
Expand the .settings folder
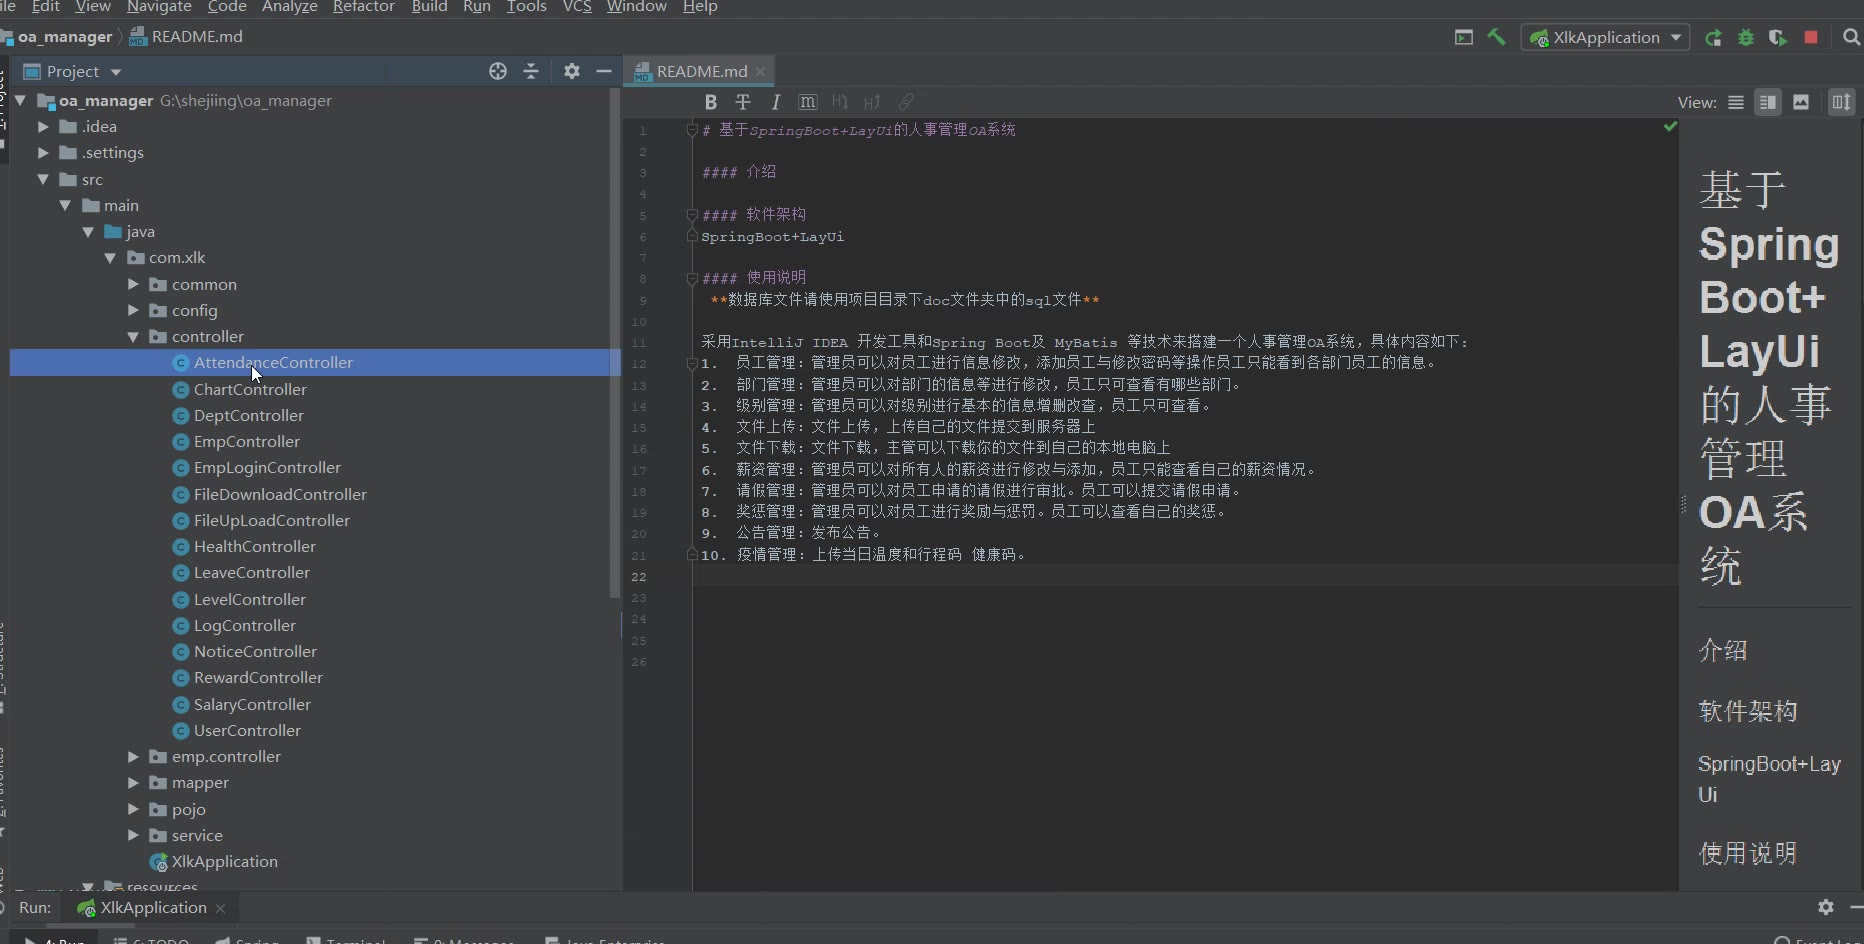(43, 153)
